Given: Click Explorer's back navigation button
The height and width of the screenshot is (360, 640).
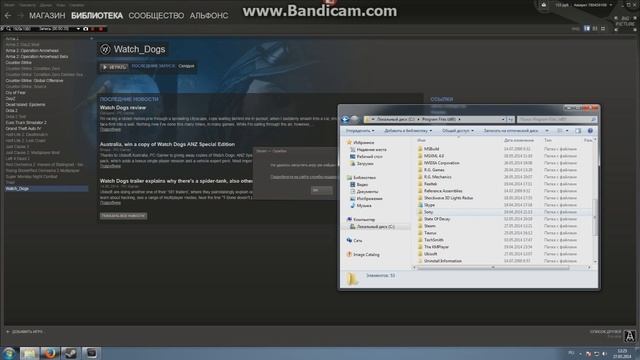Looking at the screenshot, I should 345,120.
